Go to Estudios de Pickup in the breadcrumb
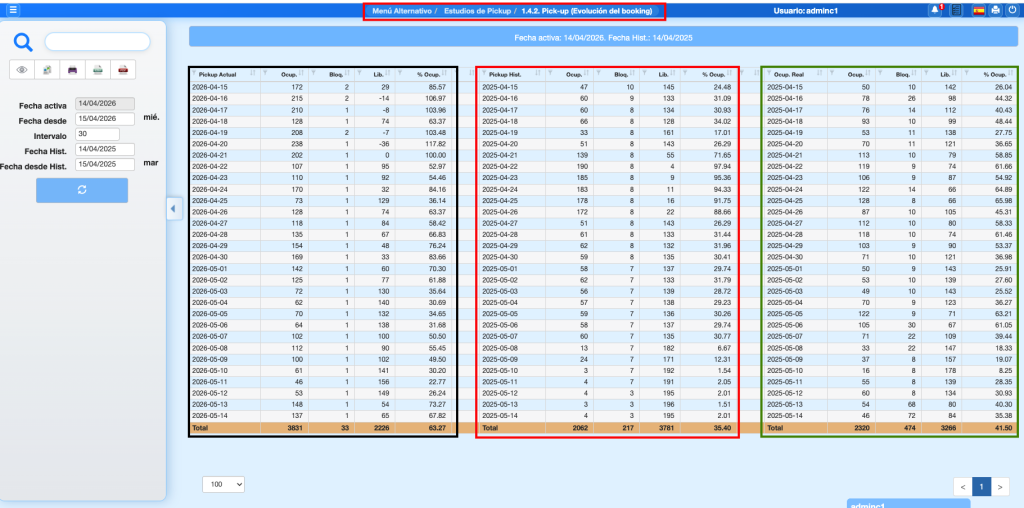Image resolution: width=1024 pixels, height=508 pixels. click(475, 11)
